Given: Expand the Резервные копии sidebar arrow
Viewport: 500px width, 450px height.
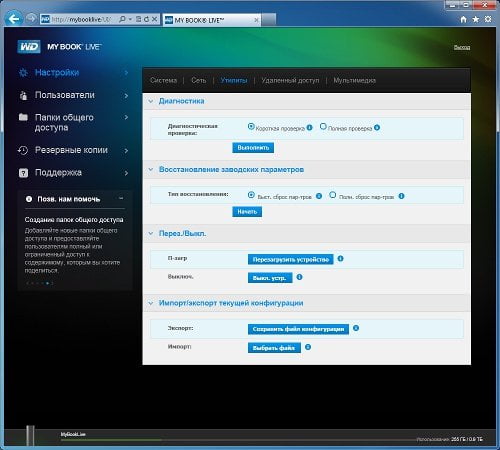Looking at the screenshot, I should tap(126, 151).
